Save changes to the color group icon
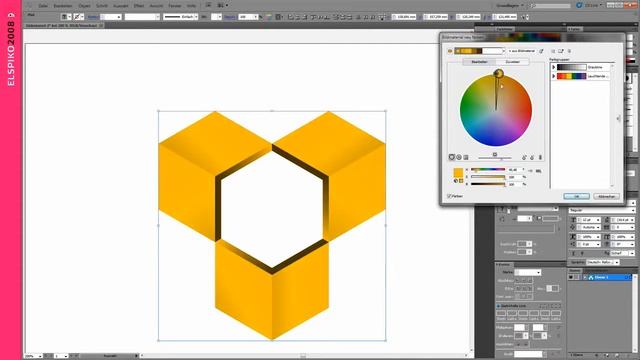This screenshot has height=360, width=640. click(x=553, y=51)
